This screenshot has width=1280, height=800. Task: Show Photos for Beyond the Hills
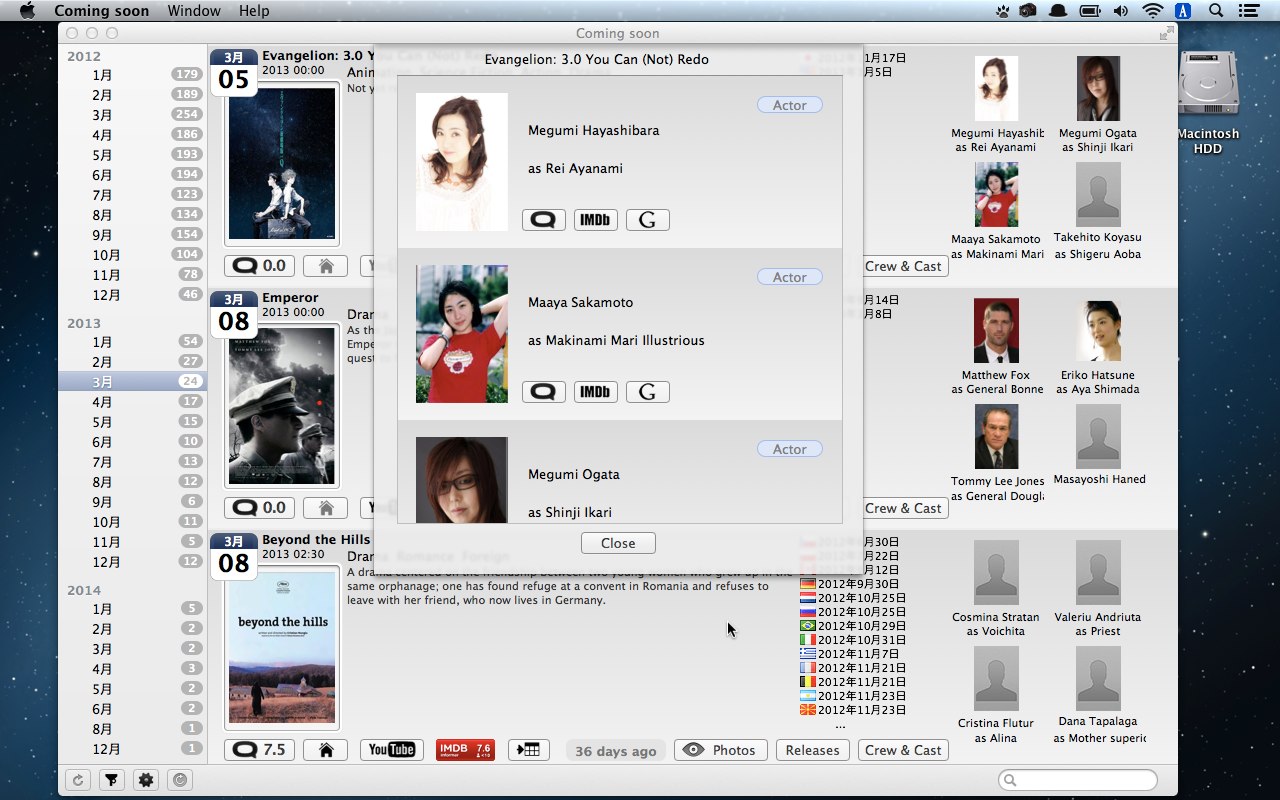tap(721, 750)
